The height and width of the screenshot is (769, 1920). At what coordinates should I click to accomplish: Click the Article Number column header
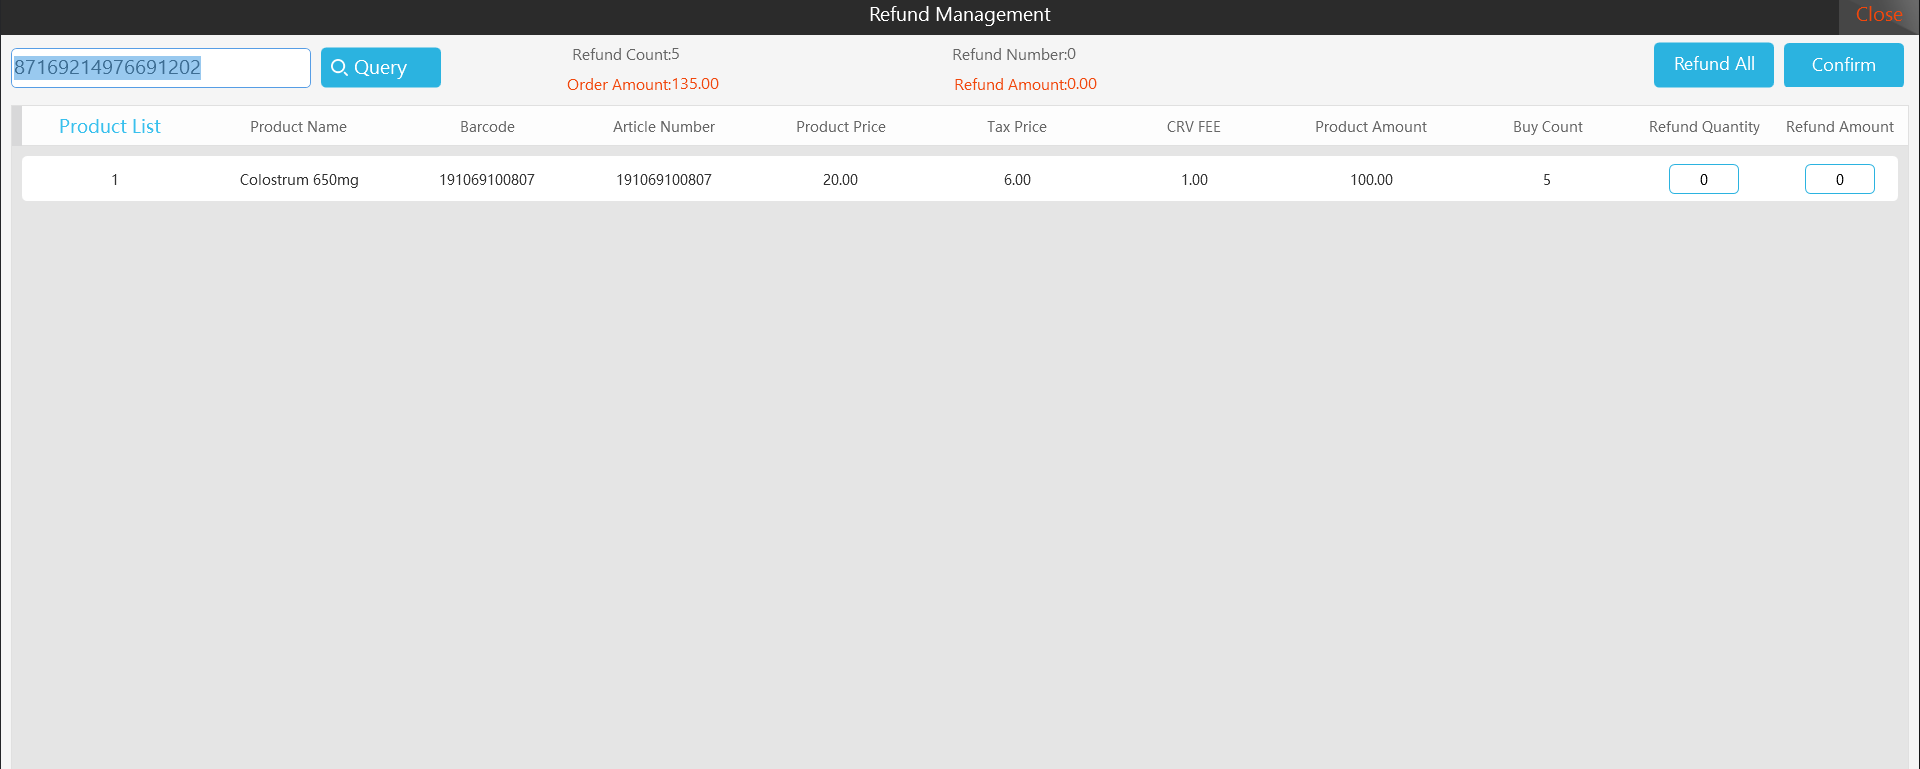[663, 127]
